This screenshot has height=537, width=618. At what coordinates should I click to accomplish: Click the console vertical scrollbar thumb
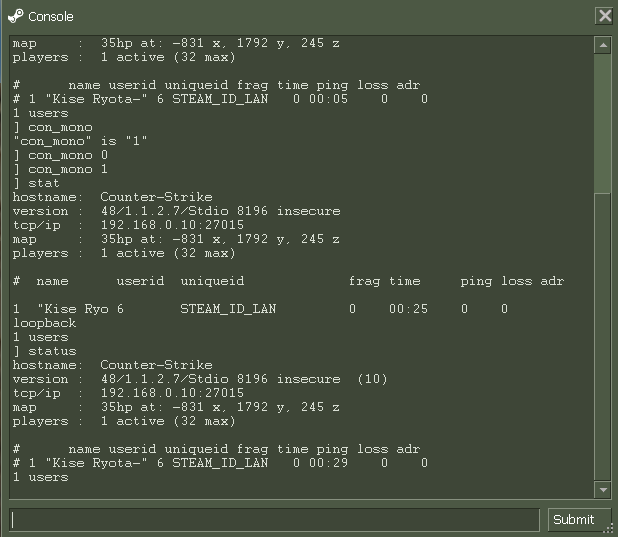603,337
